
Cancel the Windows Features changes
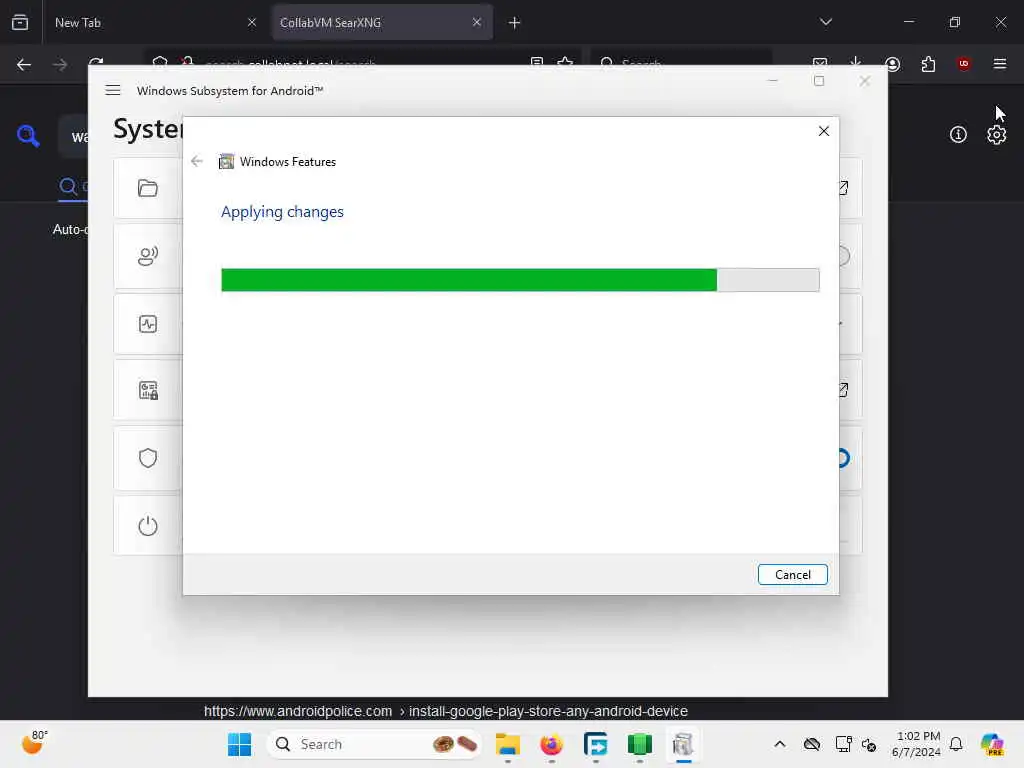[792, 575]
